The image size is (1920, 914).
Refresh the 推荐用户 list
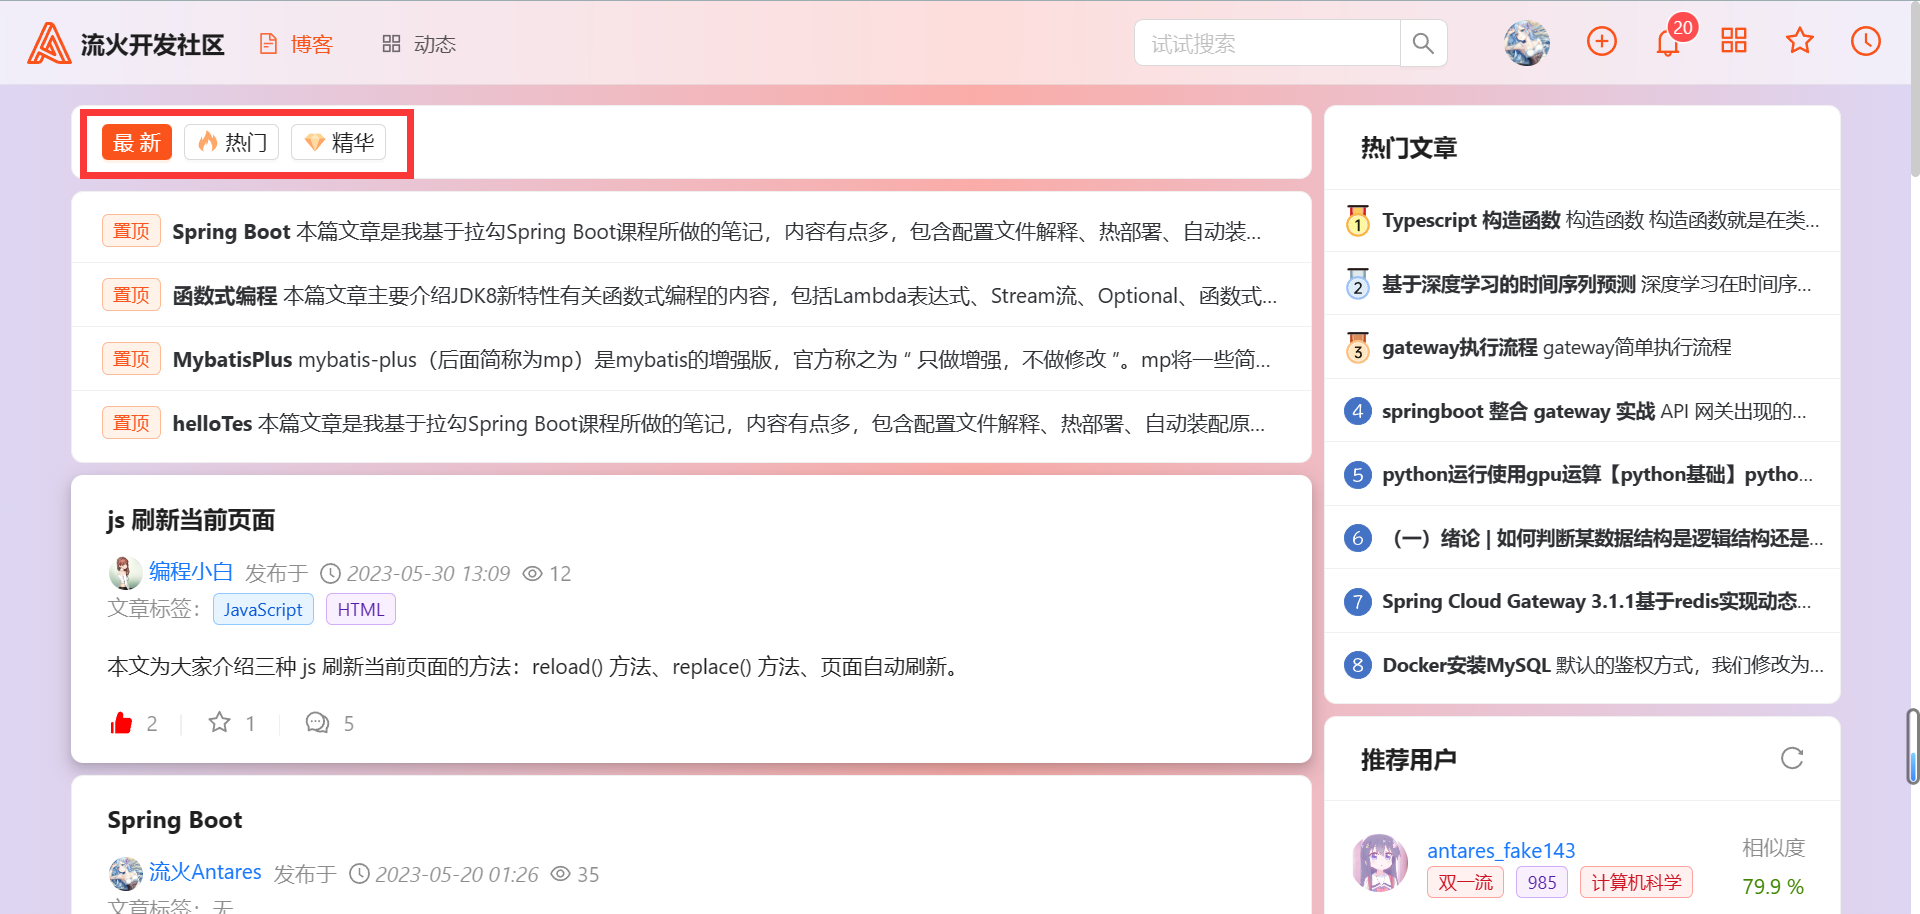1792,758
